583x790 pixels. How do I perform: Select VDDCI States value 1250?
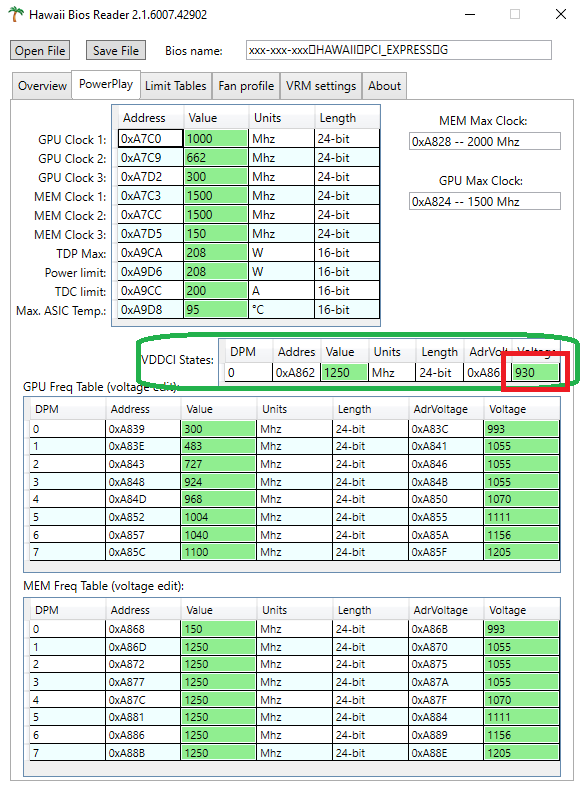click(x=344, y=373)
